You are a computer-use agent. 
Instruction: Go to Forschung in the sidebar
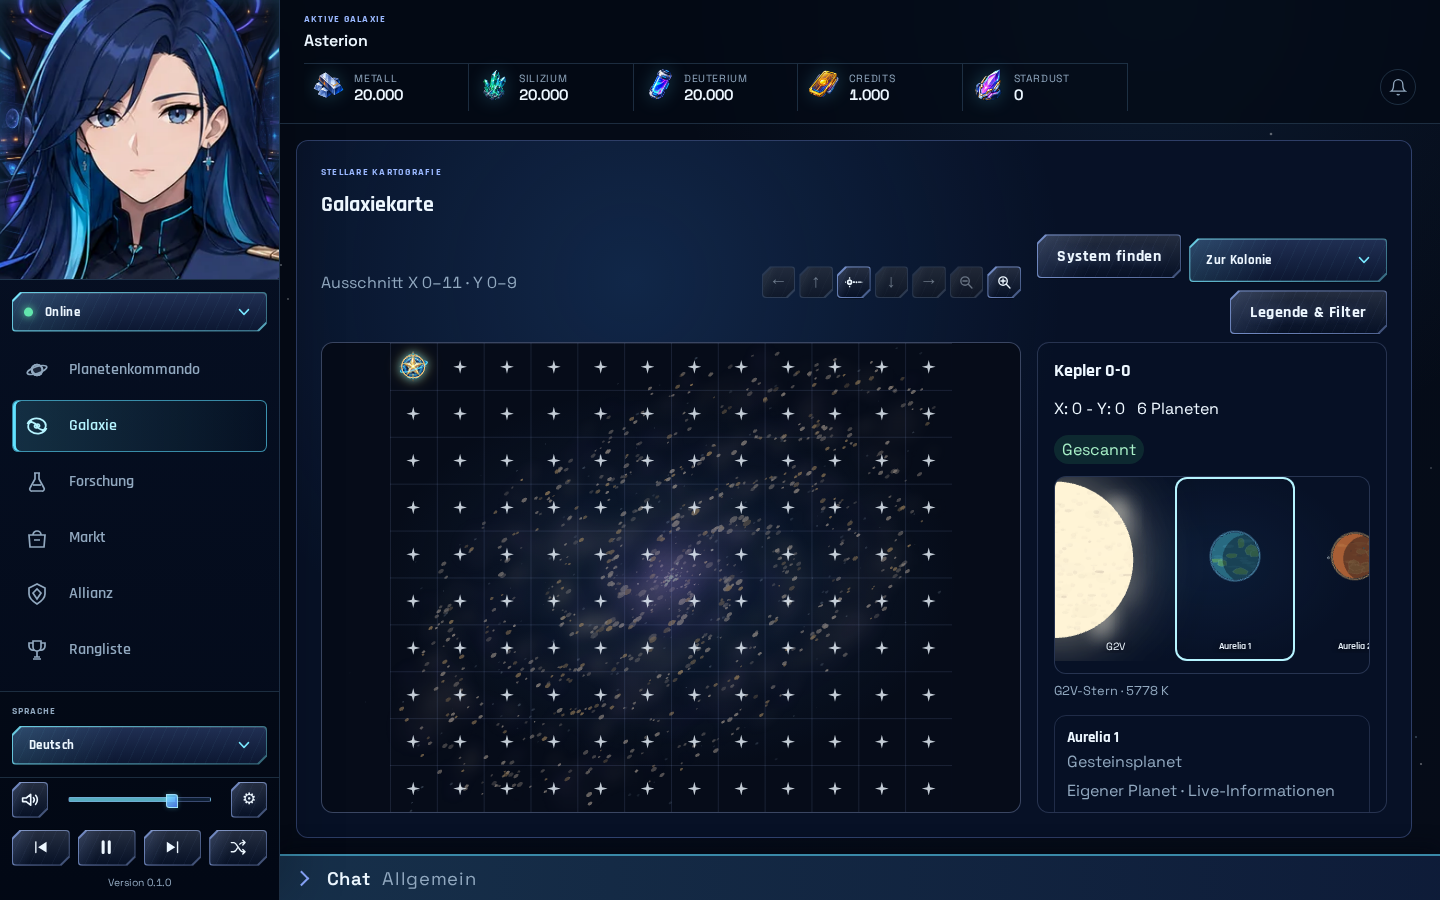click(139, 482)
